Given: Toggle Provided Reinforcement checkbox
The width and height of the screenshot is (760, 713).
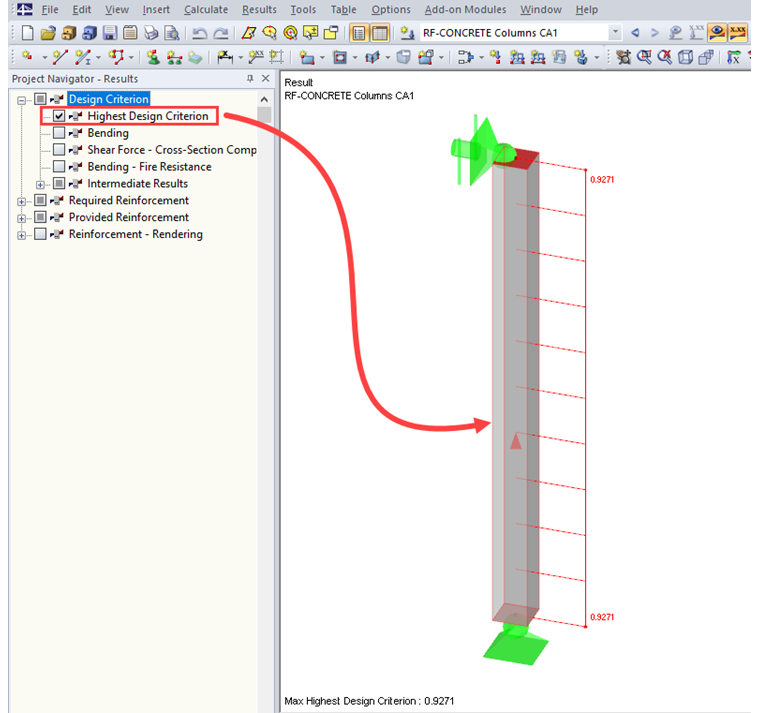Looking at the screenshot, I should tap(40, 217).
